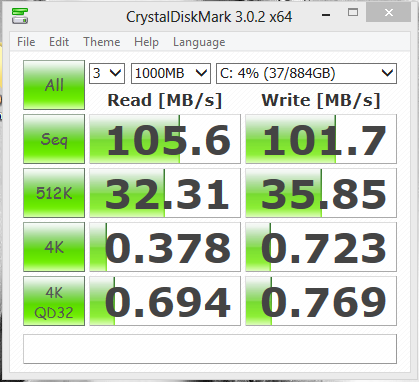
Task: Expand the test run count dropdown showing 3
Action: [107, 73]
